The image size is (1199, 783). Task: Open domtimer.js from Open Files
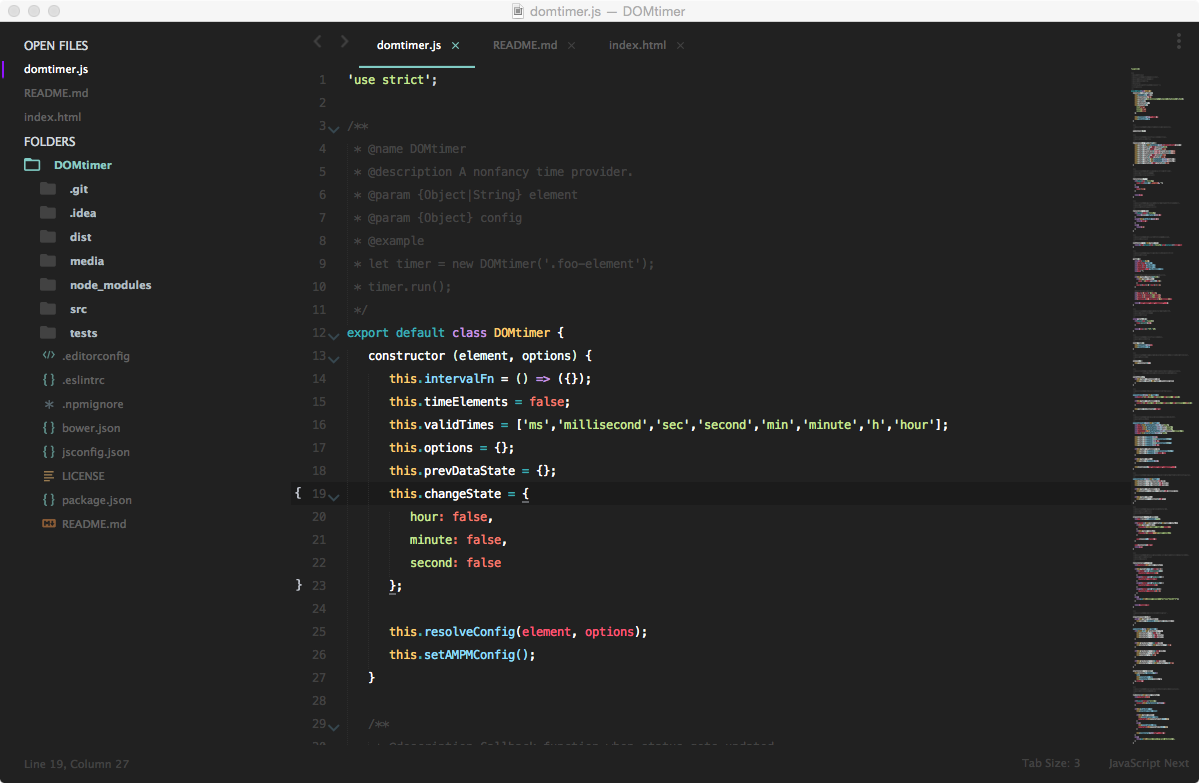pyautogui.click(x=56, y=69)
